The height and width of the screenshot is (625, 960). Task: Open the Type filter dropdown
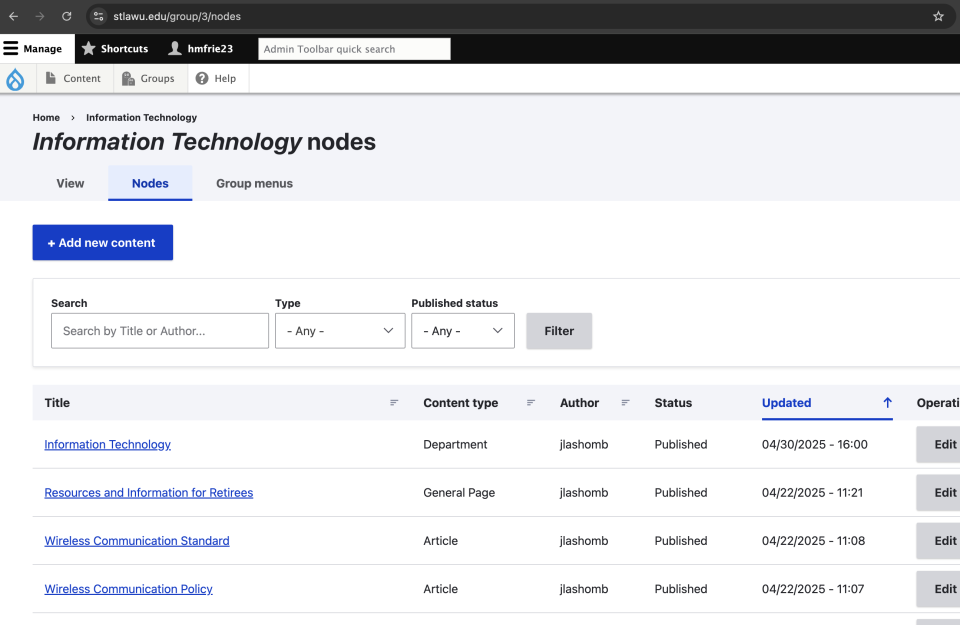[x=340, y=330]
